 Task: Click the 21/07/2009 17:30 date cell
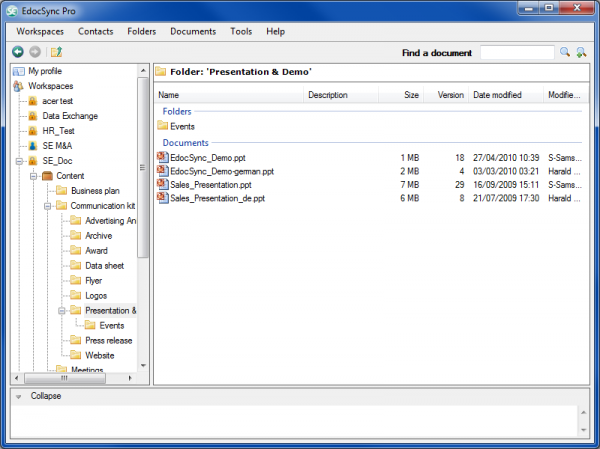click(x=506, y=198)
